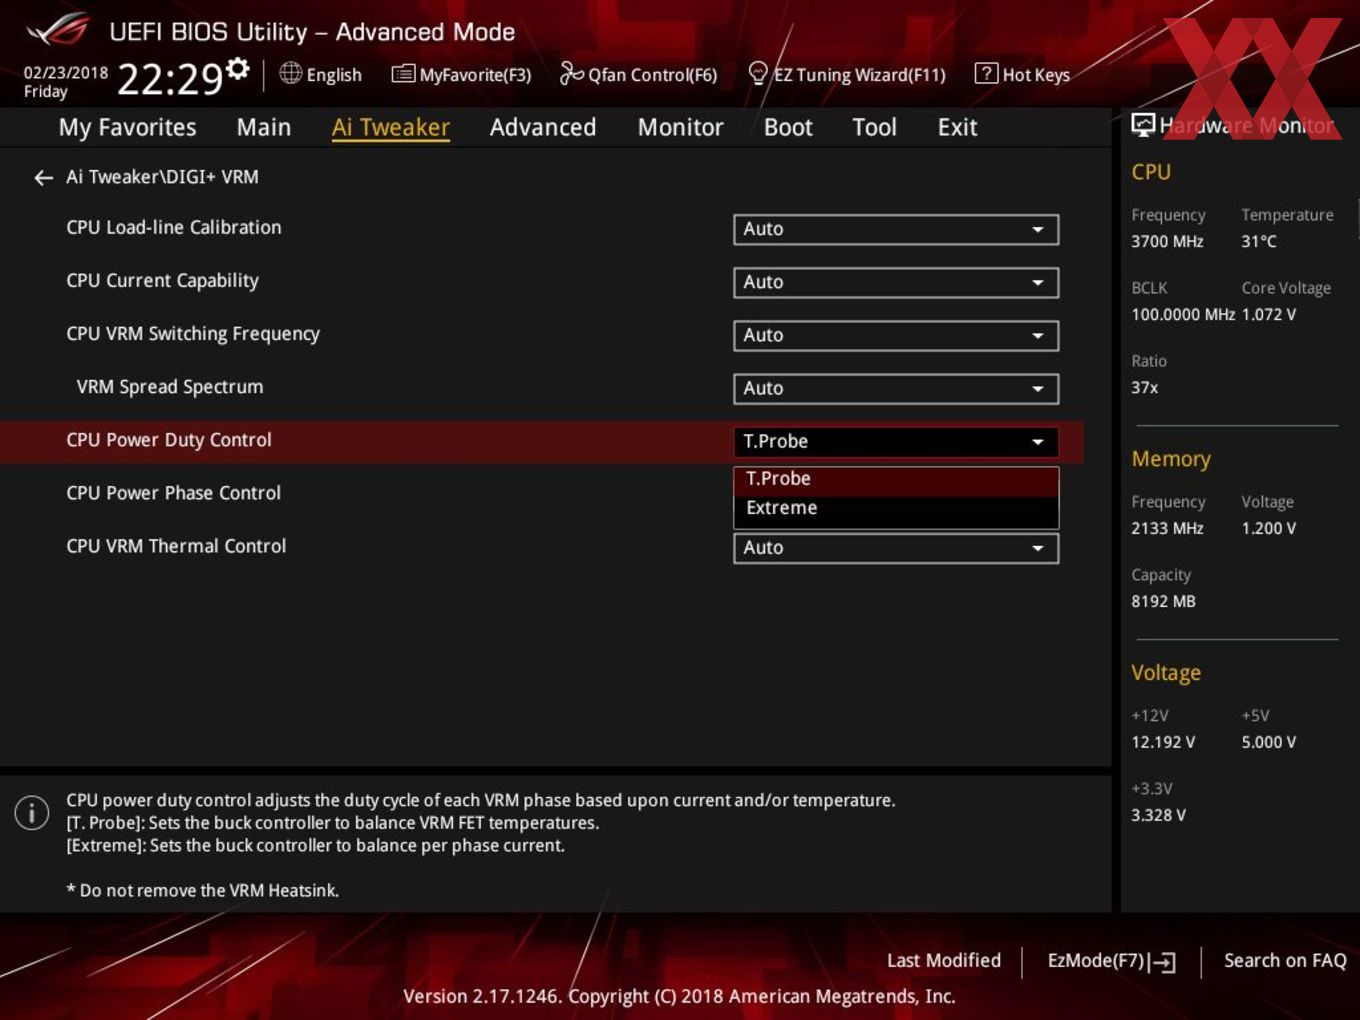Viewport: 1360px width, 1020px height.
Task: Open CPU Load-line Calibration dropdown
Action: (896, 229)
